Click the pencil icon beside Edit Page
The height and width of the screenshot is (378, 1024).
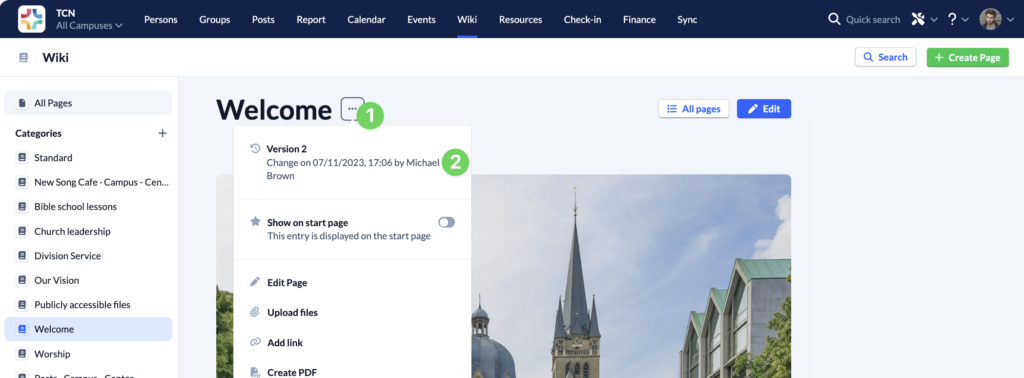(x=255, y=282)
